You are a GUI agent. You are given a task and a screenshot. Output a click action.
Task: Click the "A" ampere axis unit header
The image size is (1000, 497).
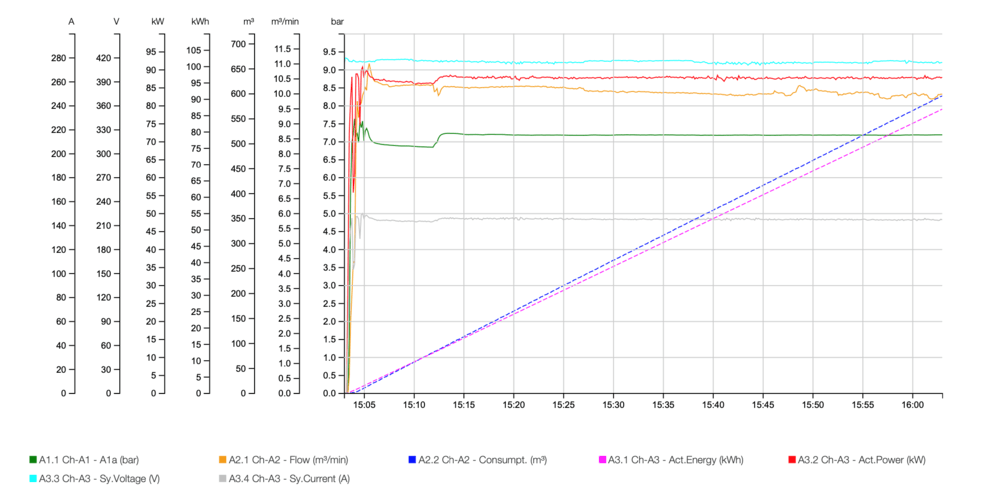pyautogui.click(x=71, y=21)
